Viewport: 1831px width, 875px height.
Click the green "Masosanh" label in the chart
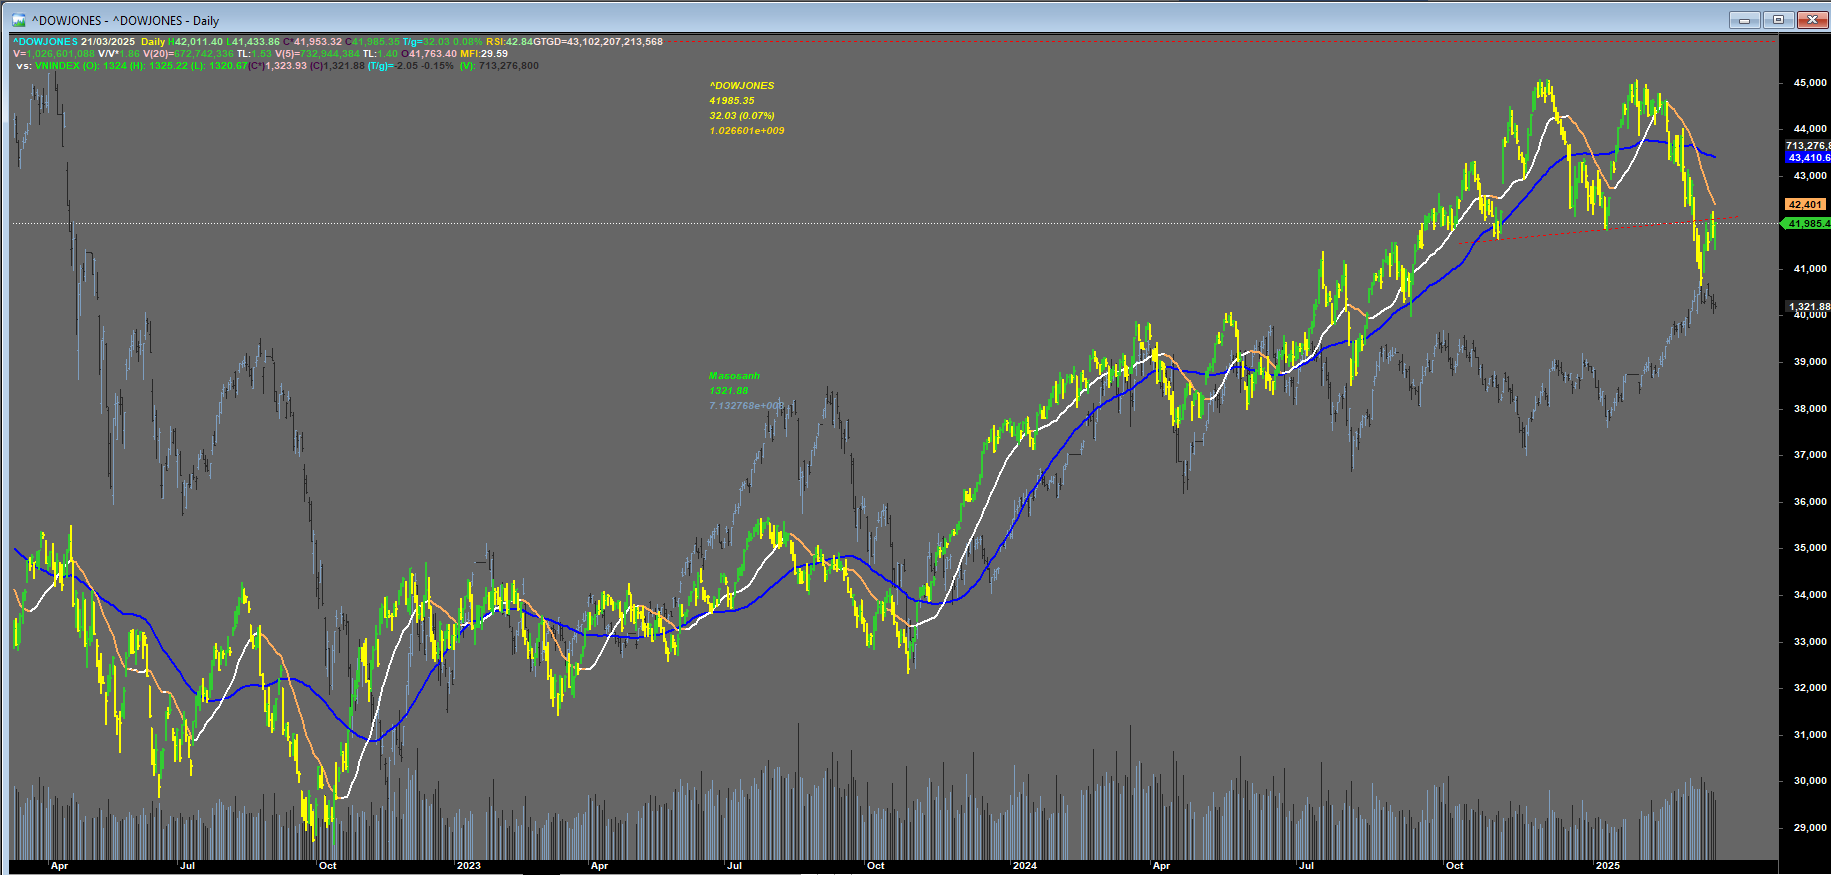(734, 376)
